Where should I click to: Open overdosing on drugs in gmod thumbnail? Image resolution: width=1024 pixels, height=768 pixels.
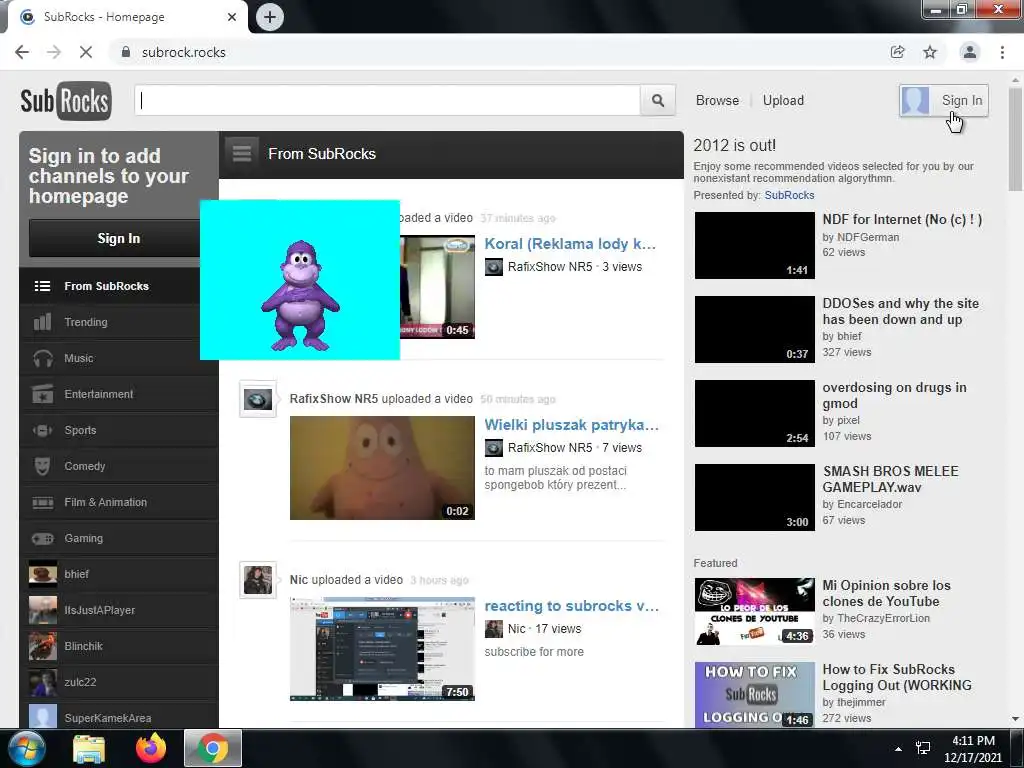(754, 413)
